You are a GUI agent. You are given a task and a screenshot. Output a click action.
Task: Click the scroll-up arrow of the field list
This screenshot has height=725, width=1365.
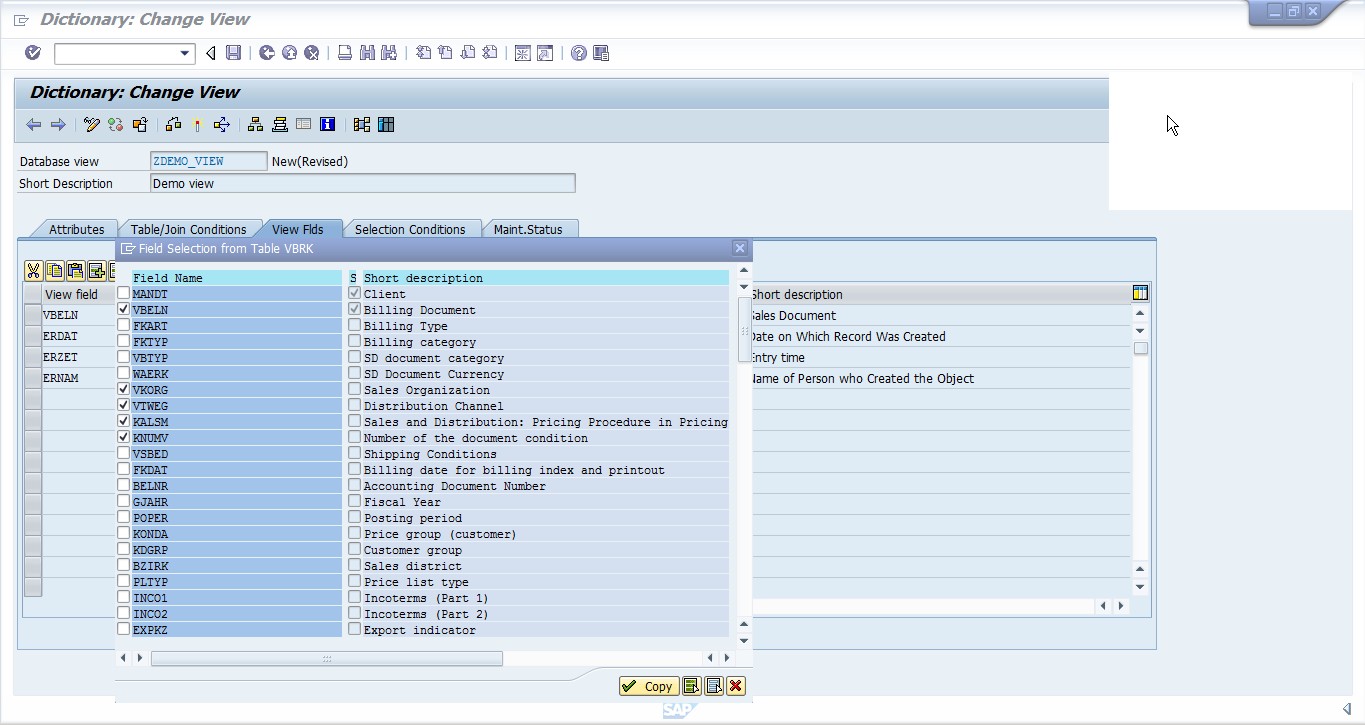tap(743, 269)
